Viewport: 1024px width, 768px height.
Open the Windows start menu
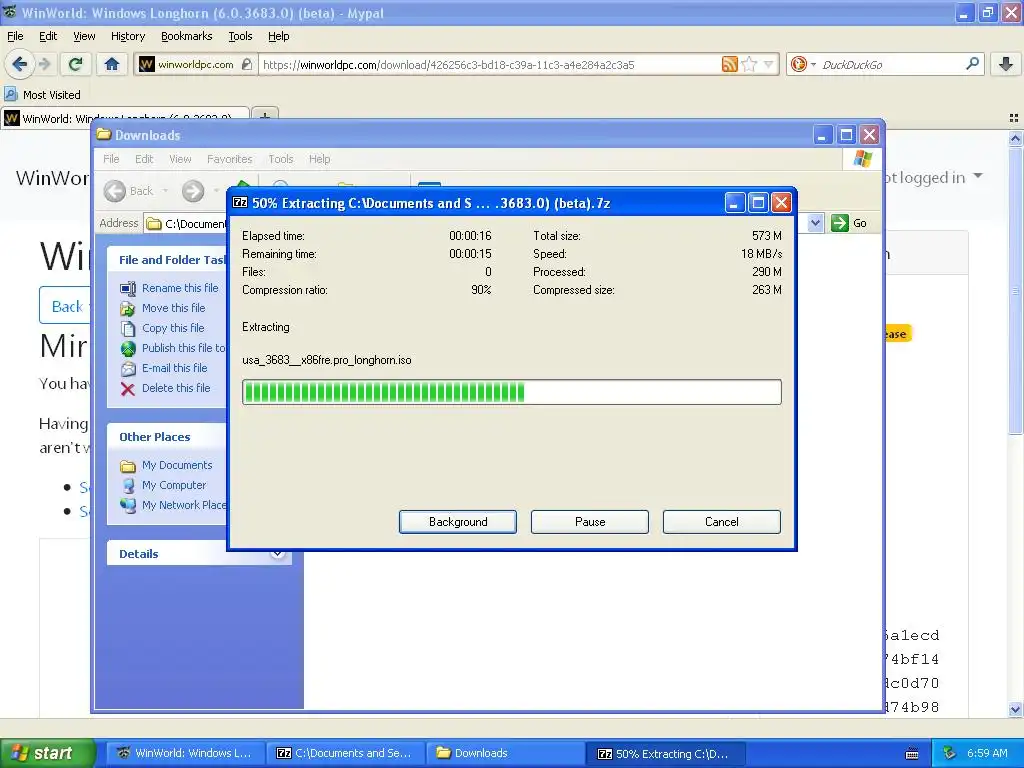(x=47, y=753)
